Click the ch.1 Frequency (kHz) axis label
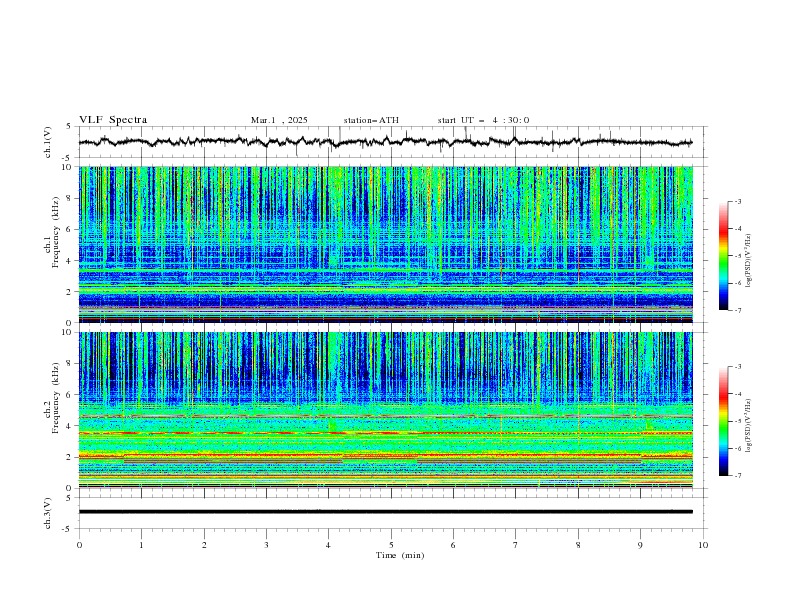792x612 pixels. pos(52,232)
